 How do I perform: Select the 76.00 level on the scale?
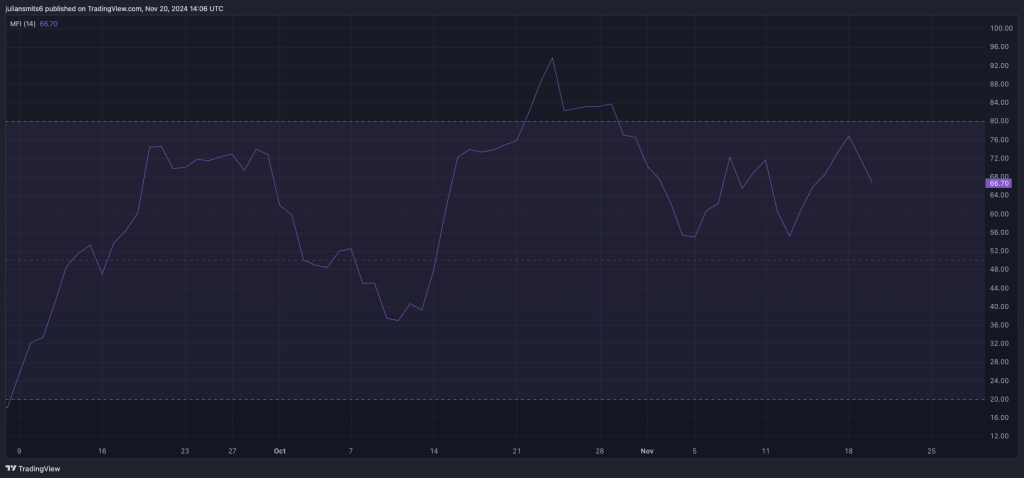point(1001,140)
